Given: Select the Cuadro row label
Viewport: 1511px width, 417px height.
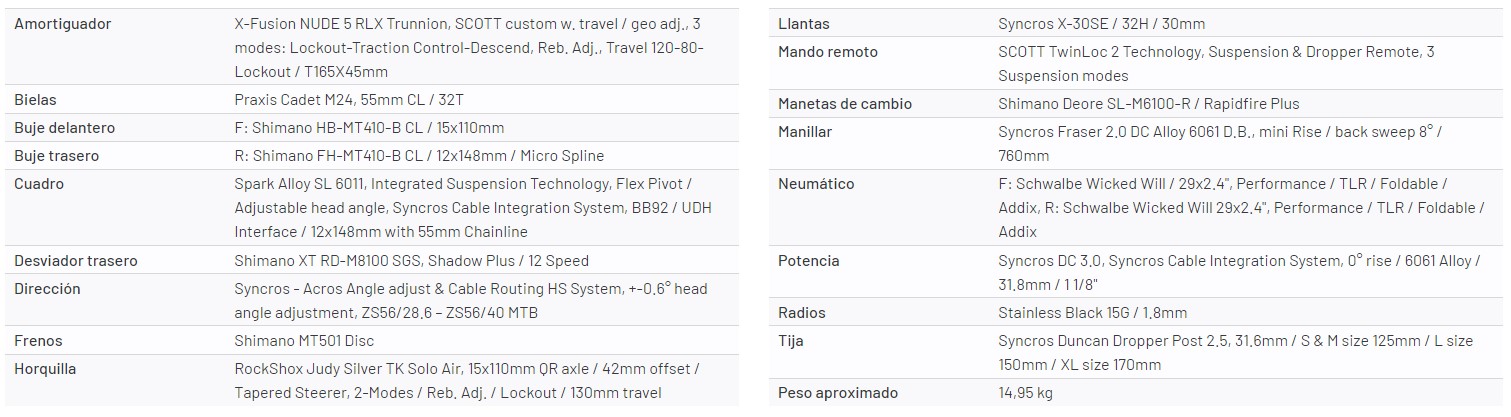Looking at the screenshot, I should point(38,184).
